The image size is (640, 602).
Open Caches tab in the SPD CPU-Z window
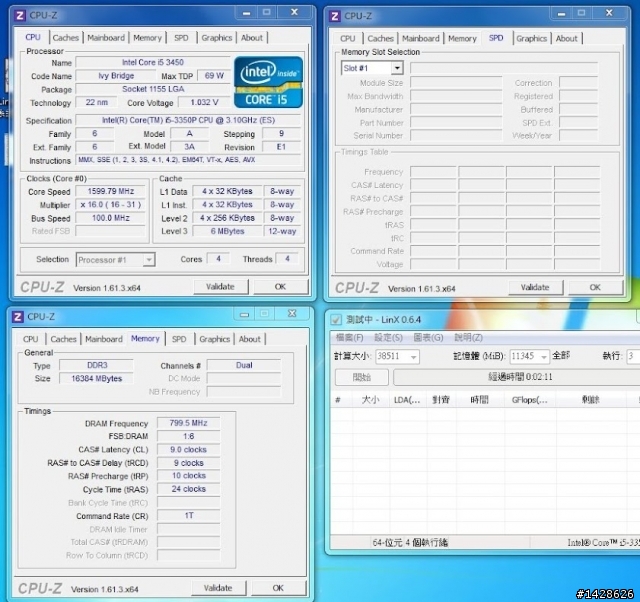tap(380, 39)
